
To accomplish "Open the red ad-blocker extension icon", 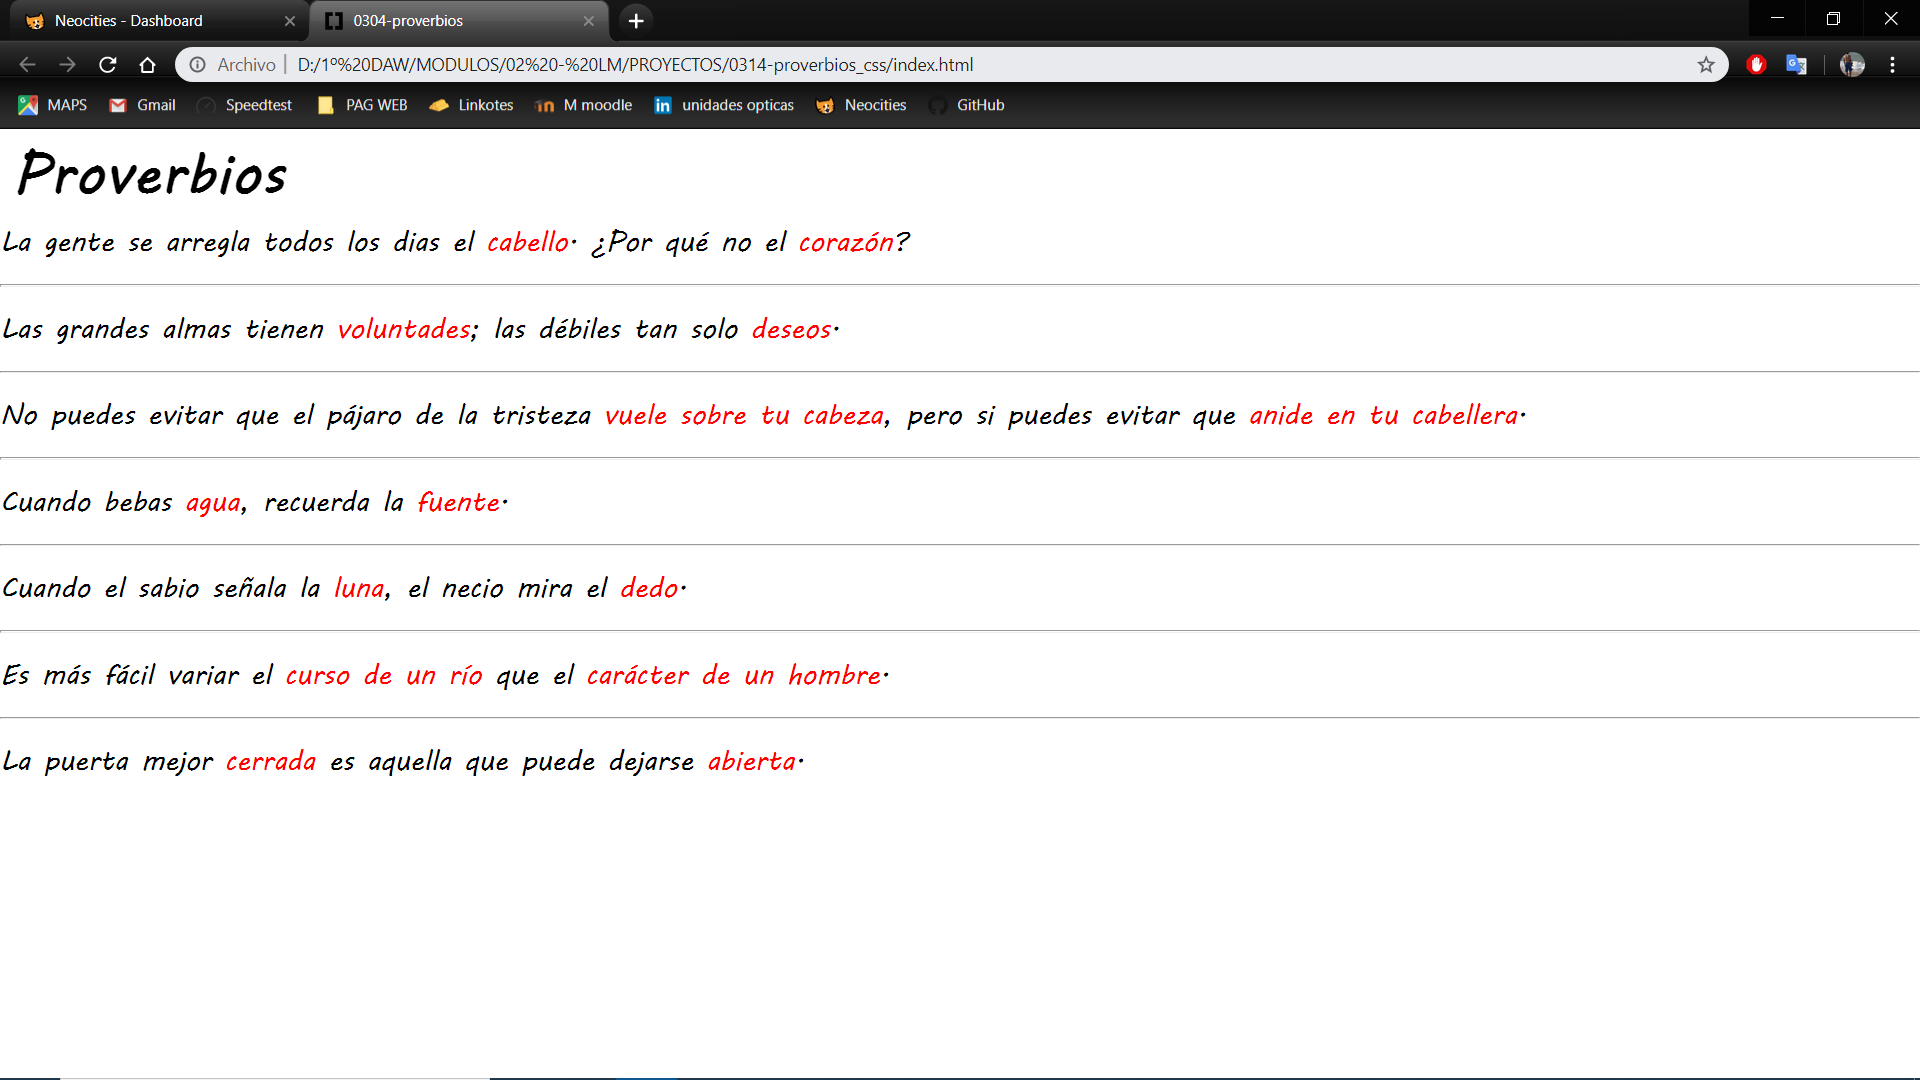I will tap(1756, 65).
